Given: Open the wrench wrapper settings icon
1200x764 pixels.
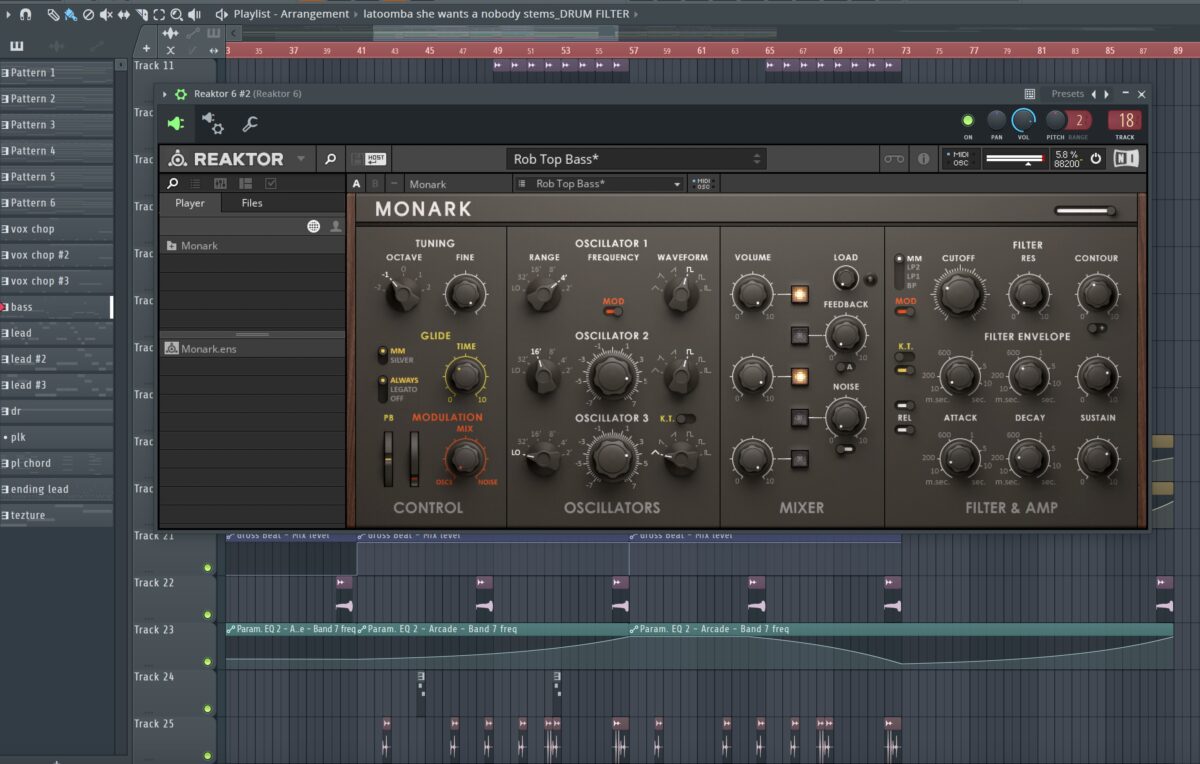Looking at the screenshot, I should coord(250,124).
